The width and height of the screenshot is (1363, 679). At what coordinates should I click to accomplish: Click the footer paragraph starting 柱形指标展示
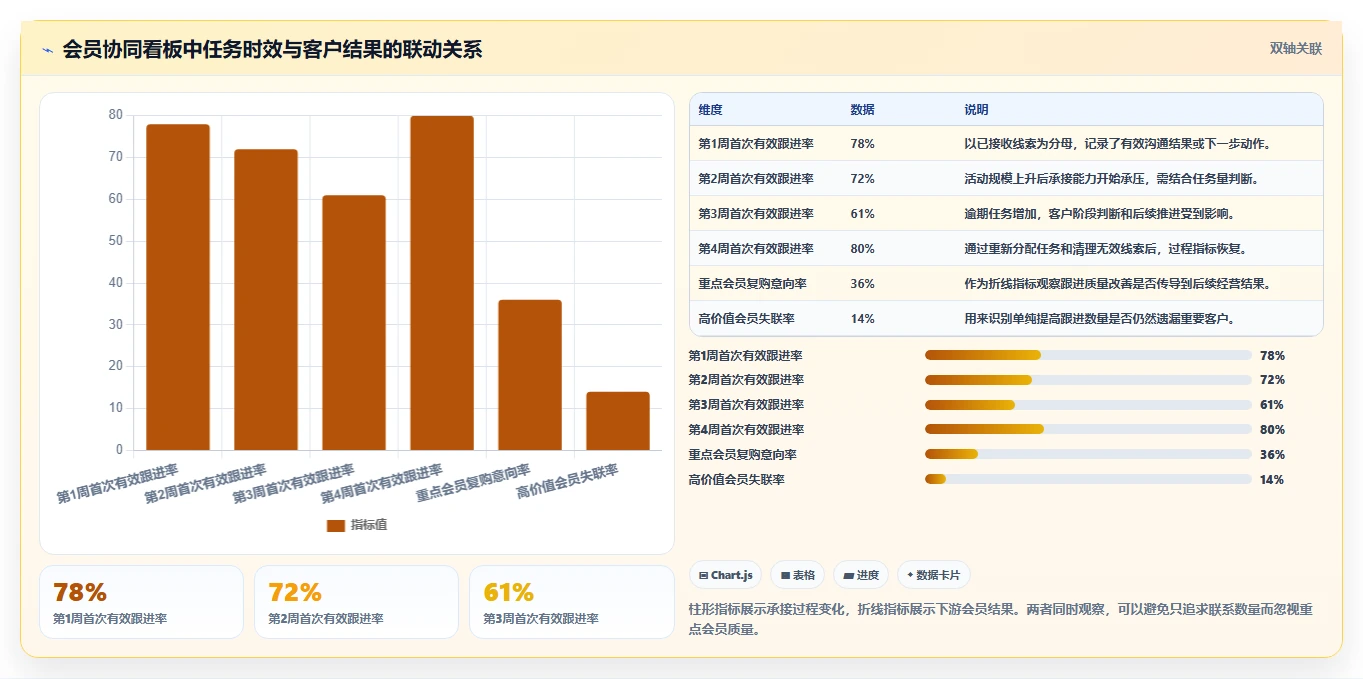click(x=1001, y=619)
